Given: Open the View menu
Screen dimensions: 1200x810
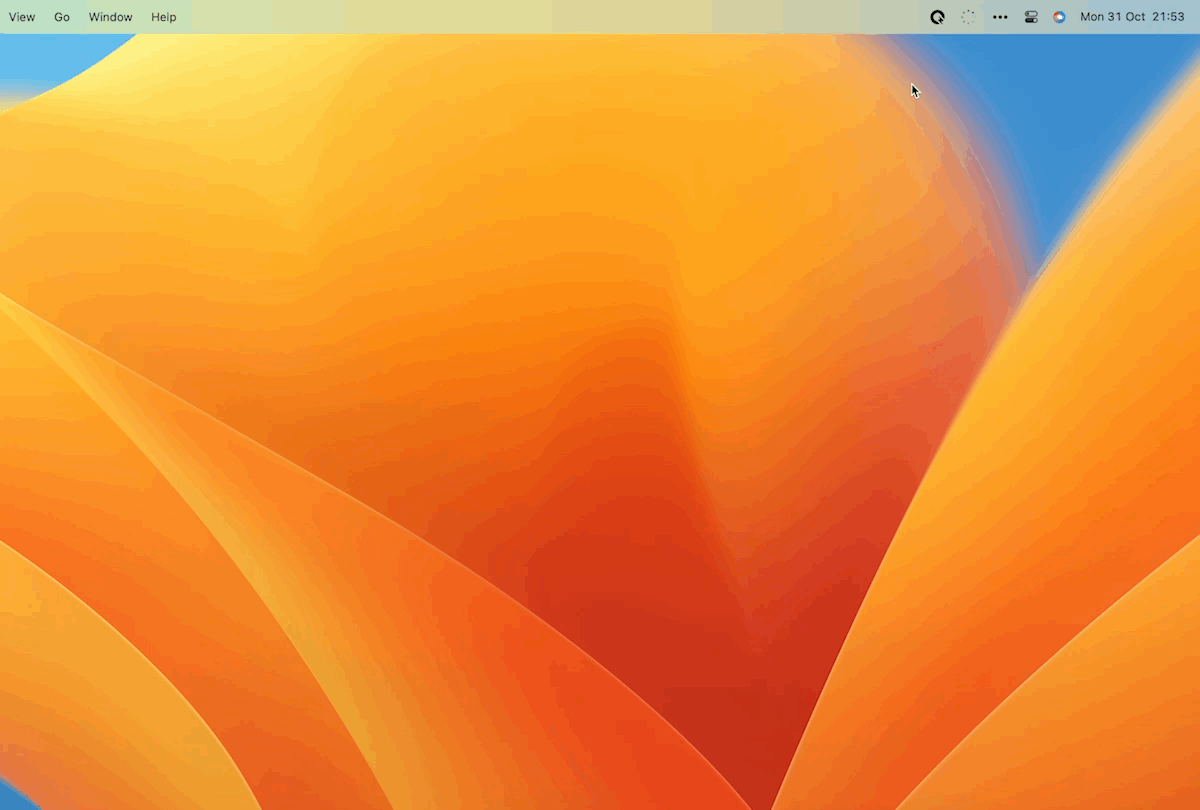Looking at the screenshot, I should click(x=22, y=17).
